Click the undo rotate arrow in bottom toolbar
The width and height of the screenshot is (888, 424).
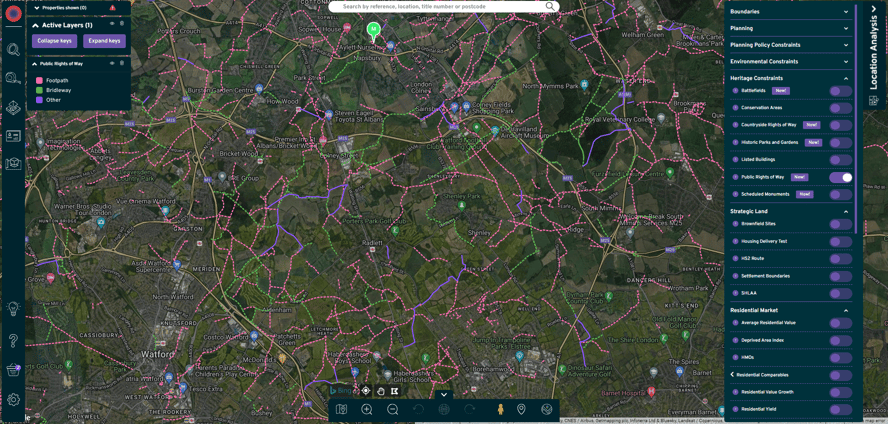(419, 409)
